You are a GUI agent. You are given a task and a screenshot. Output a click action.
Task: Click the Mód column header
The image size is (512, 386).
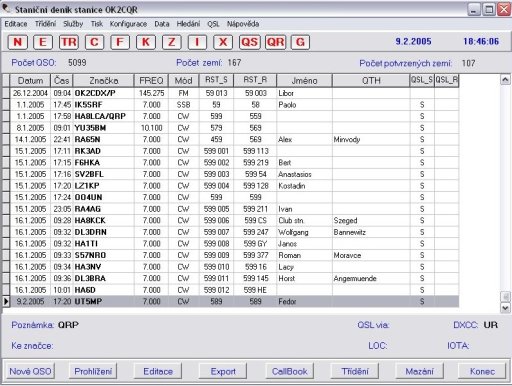(x=183, y=81)
